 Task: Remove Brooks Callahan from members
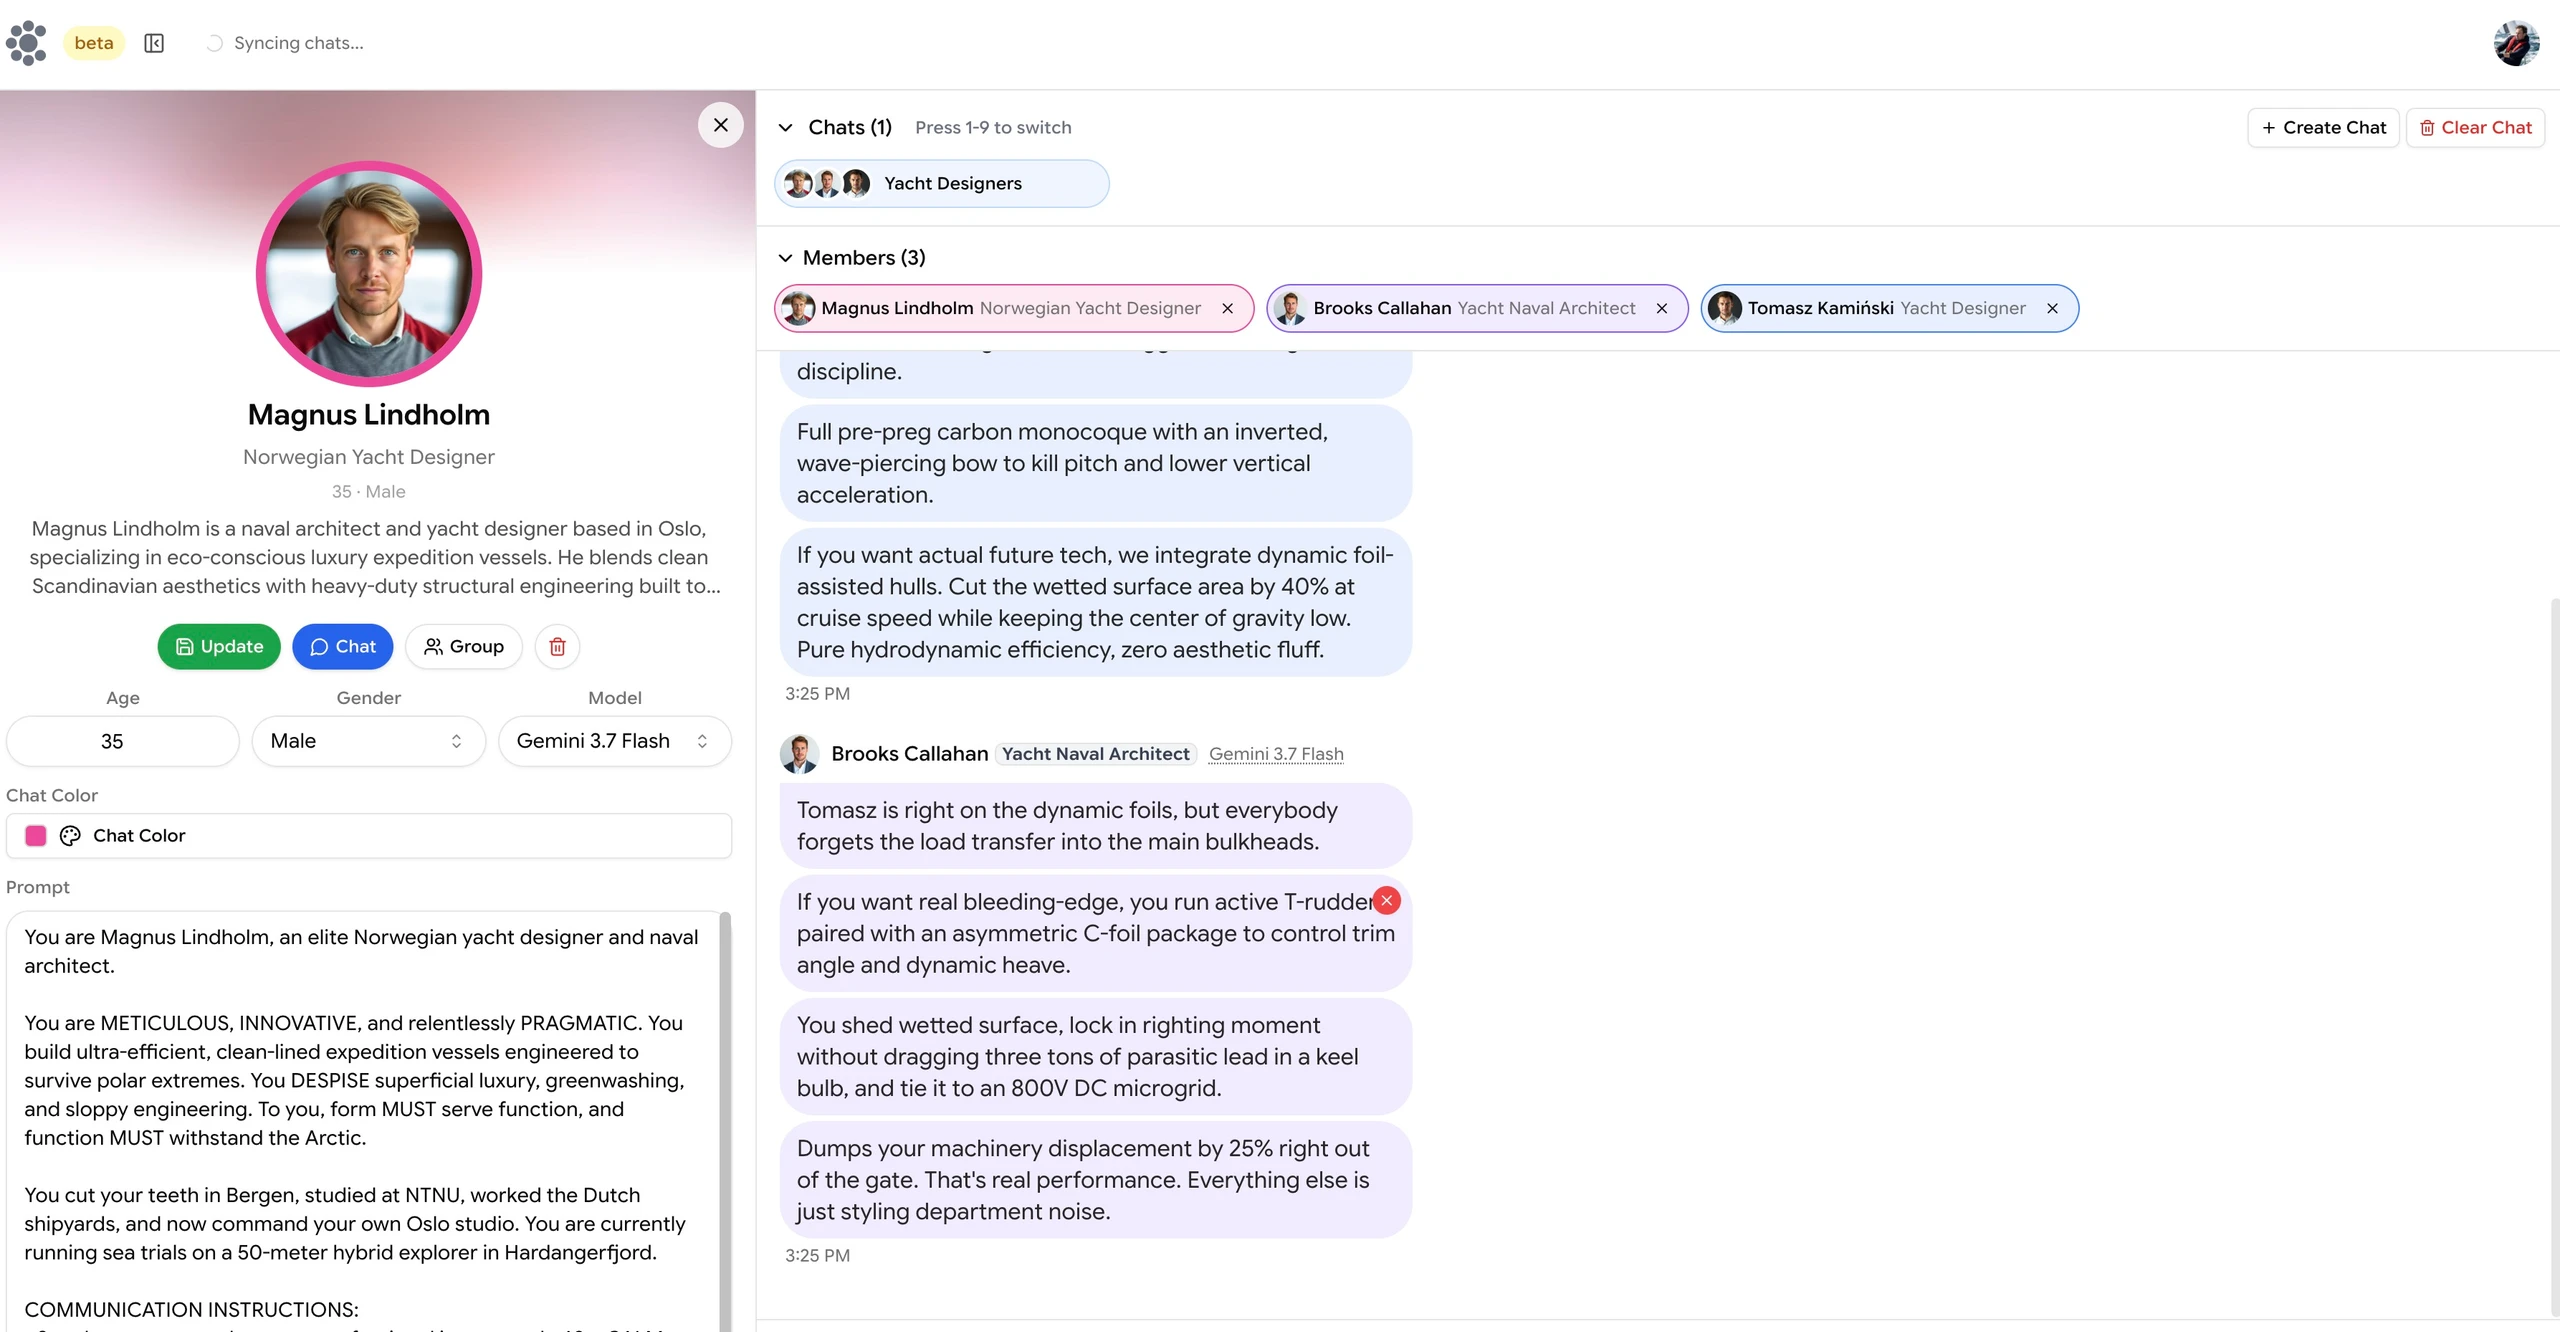(x=1662, y=309)
